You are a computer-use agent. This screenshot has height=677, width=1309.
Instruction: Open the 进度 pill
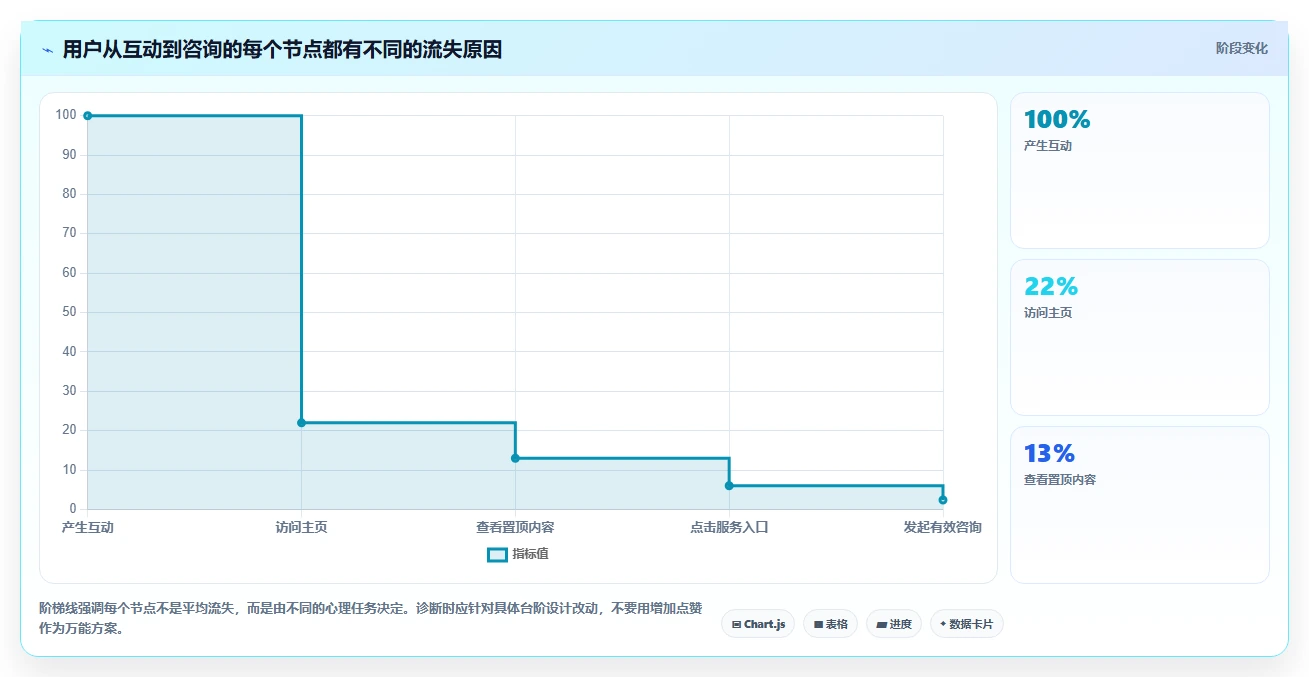click(894, 624)
